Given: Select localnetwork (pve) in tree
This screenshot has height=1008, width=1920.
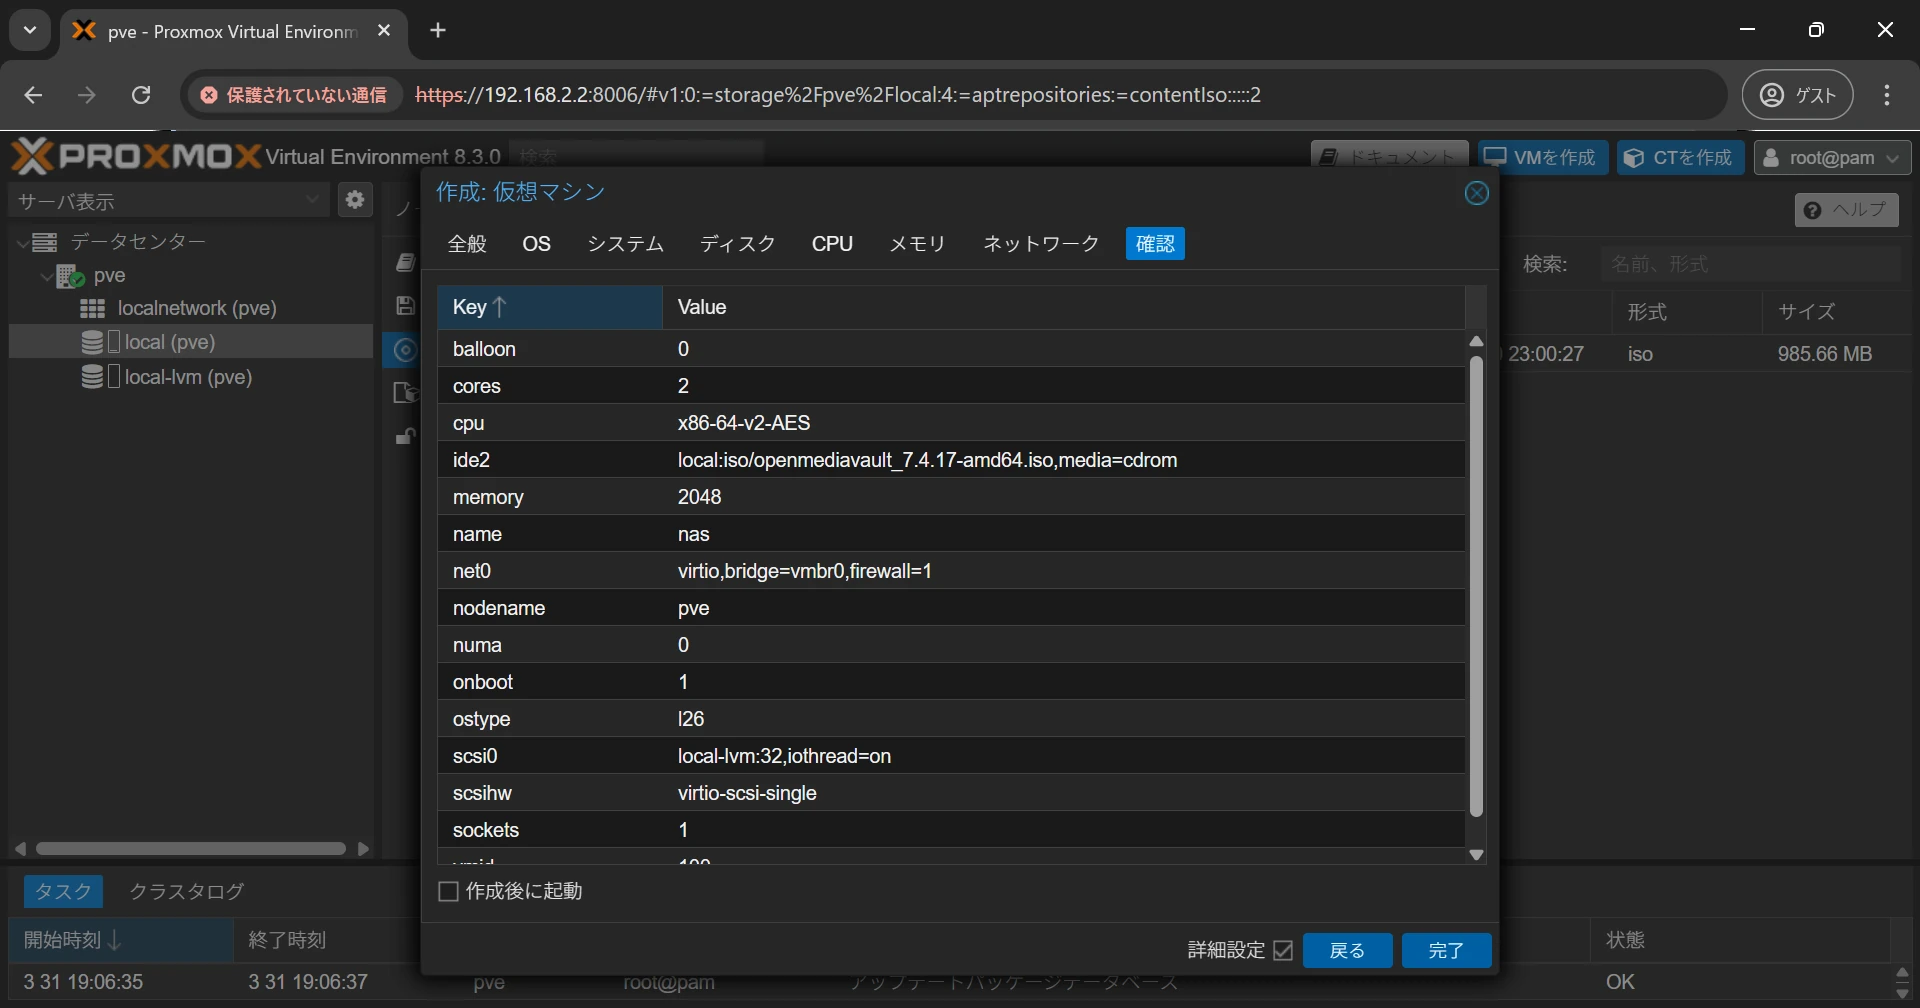Looking at the screenshot, I should point(197,308).
